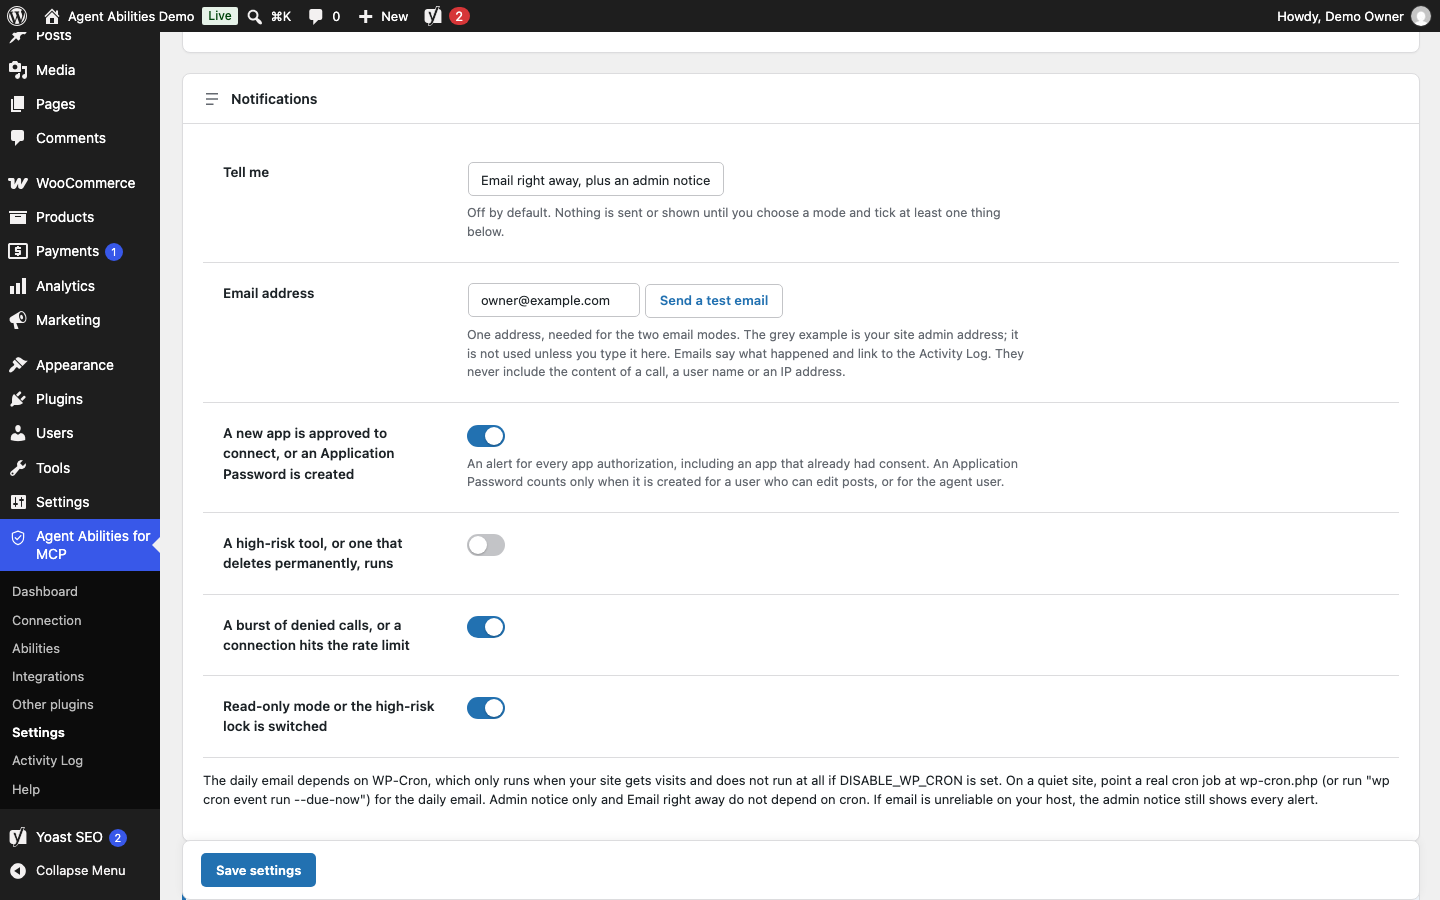Viewport: 1440px width, 900px height.
Task: Open the Connection submenu item
Action: click(47, 621)
